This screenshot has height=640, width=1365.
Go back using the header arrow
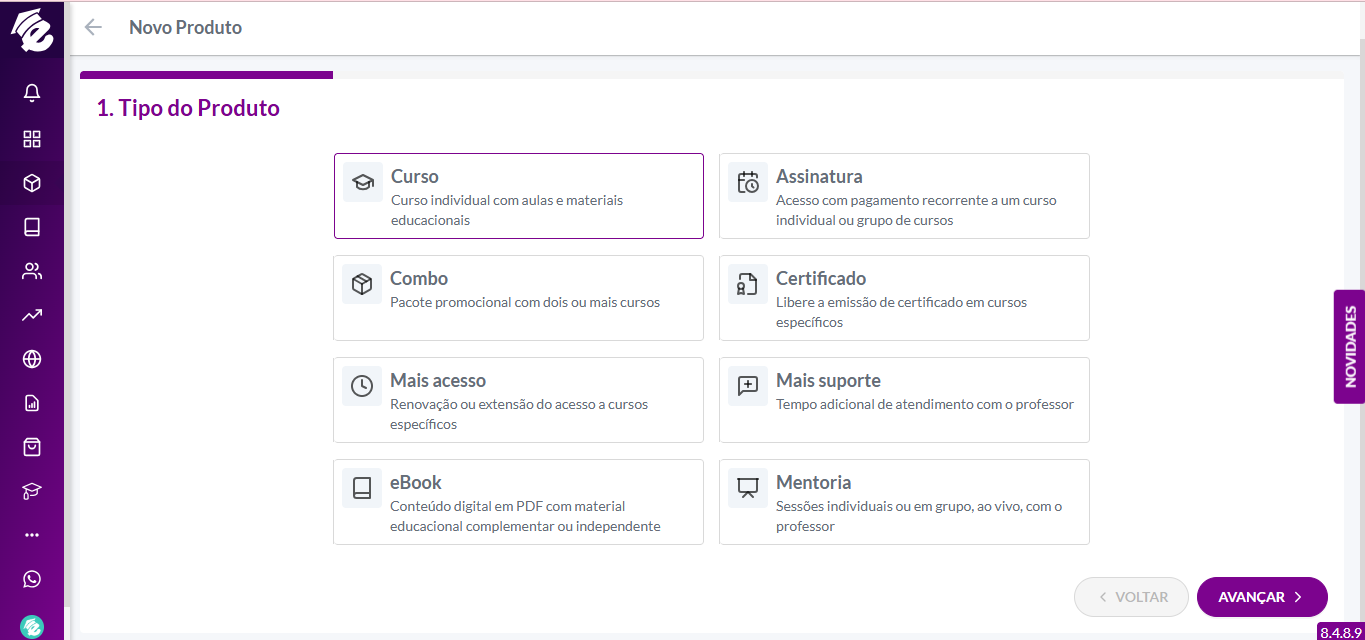(93, 27)
